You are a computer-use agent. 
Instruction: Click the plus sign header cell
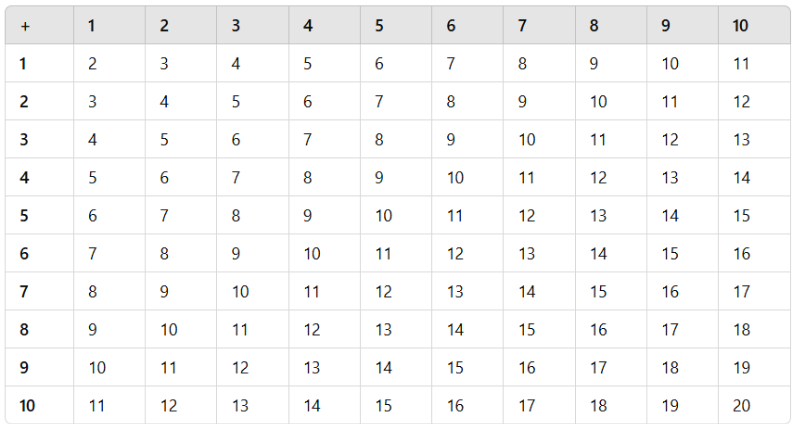point(25,26)
